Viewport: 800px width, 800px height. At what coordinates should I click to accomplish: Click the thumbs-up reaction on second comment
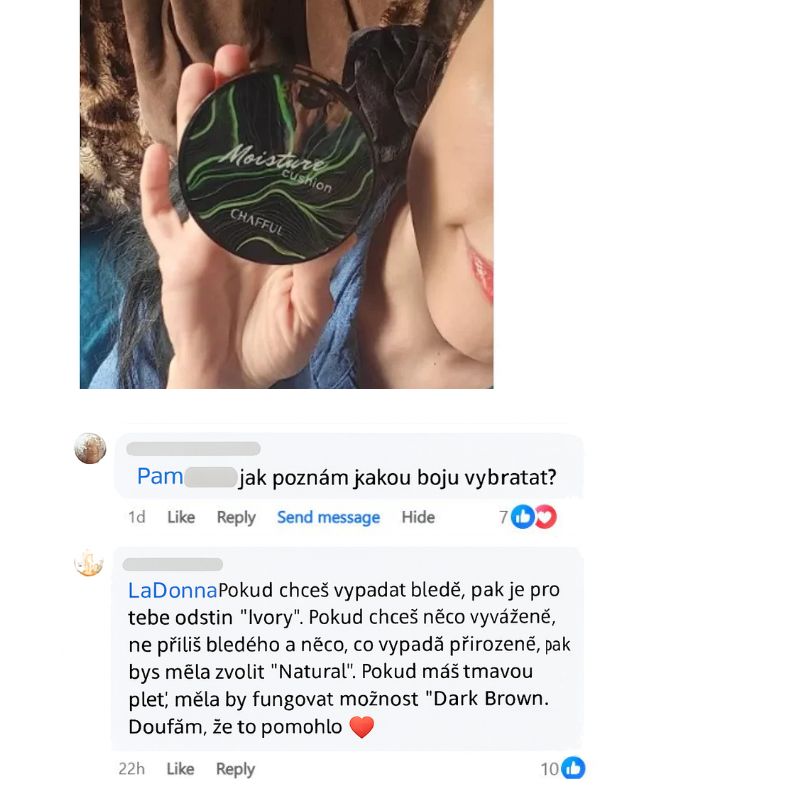[573, 768]
